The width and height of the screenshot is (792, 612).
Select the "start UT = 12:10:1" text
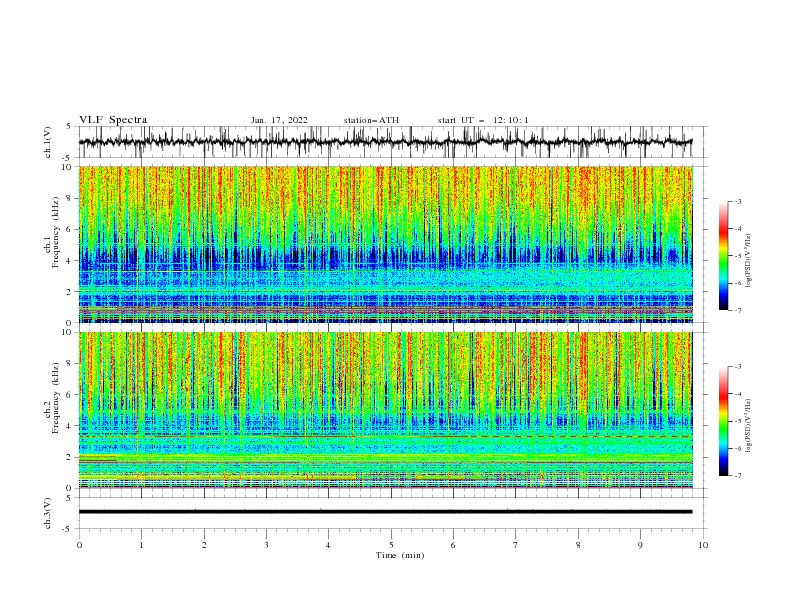483,120
